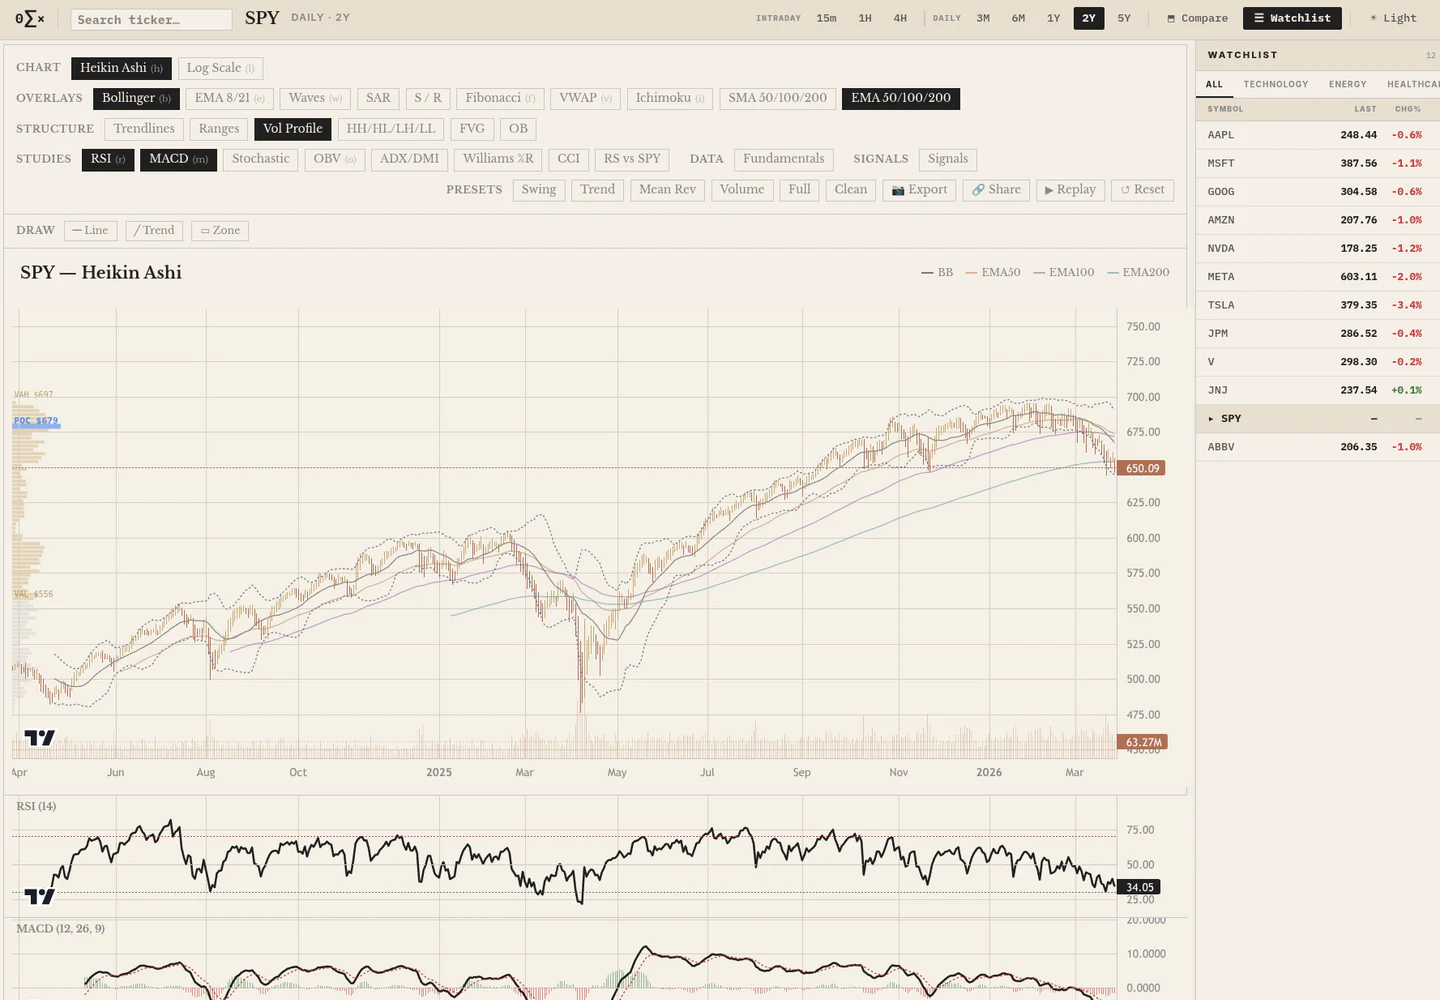Toggle EMA50 in chart legend

(993, 272)
